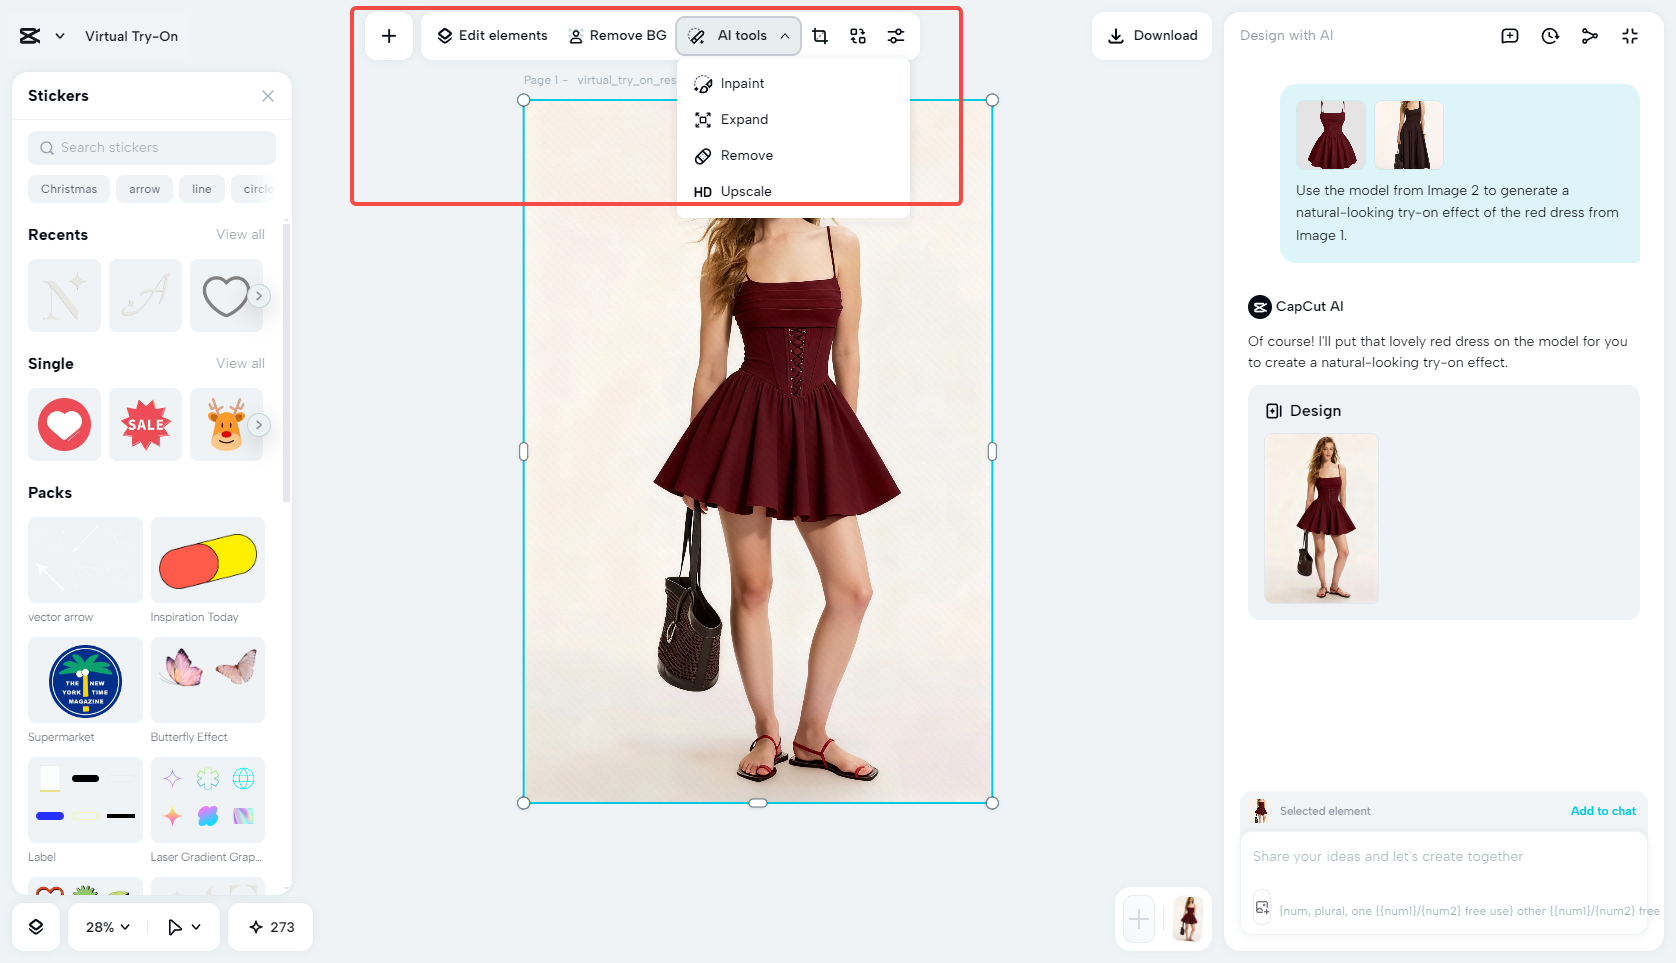Screen dimensions: 1676x963
Task: Close the Stickers panel
Action: tap(268, 95)
